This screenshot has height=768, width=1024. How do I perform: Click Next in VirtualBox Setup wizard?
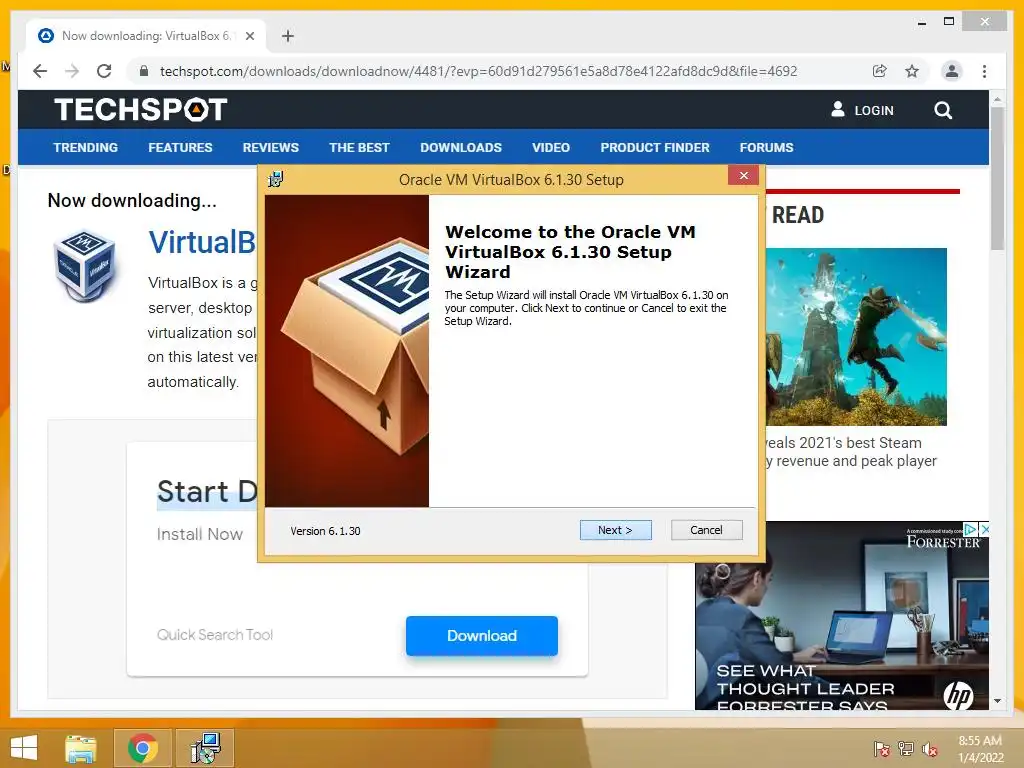615,530
